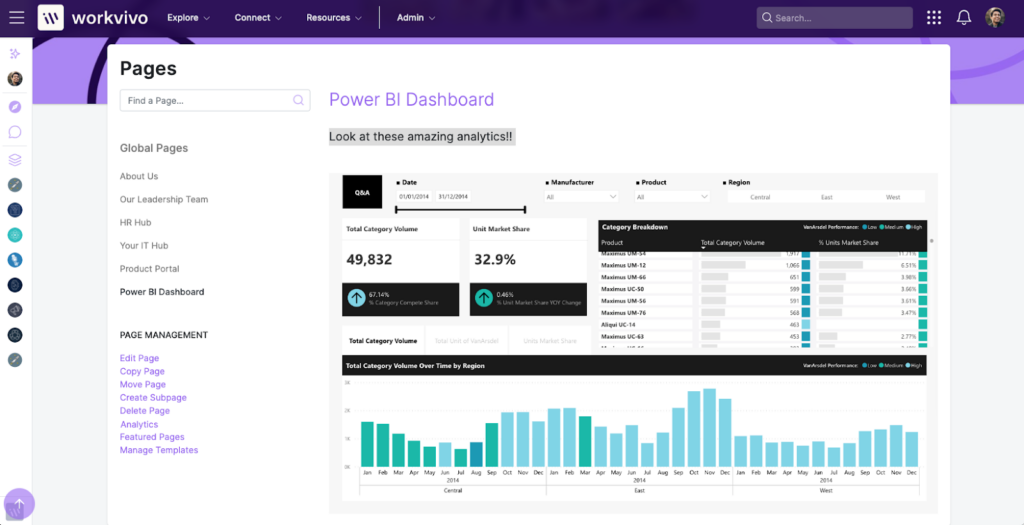1024x525 pixels.
Task: Sort by Total Category Volume column header
Action: [732, 243]
